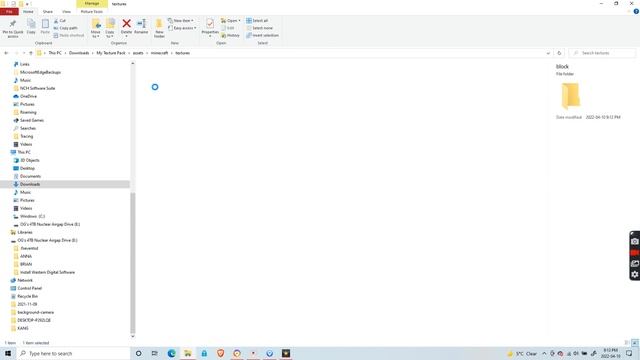Click the yellow Manage contextual tab
Image resolution: width=640 pixels, height=360 pixels.
[x=92, y=3]
